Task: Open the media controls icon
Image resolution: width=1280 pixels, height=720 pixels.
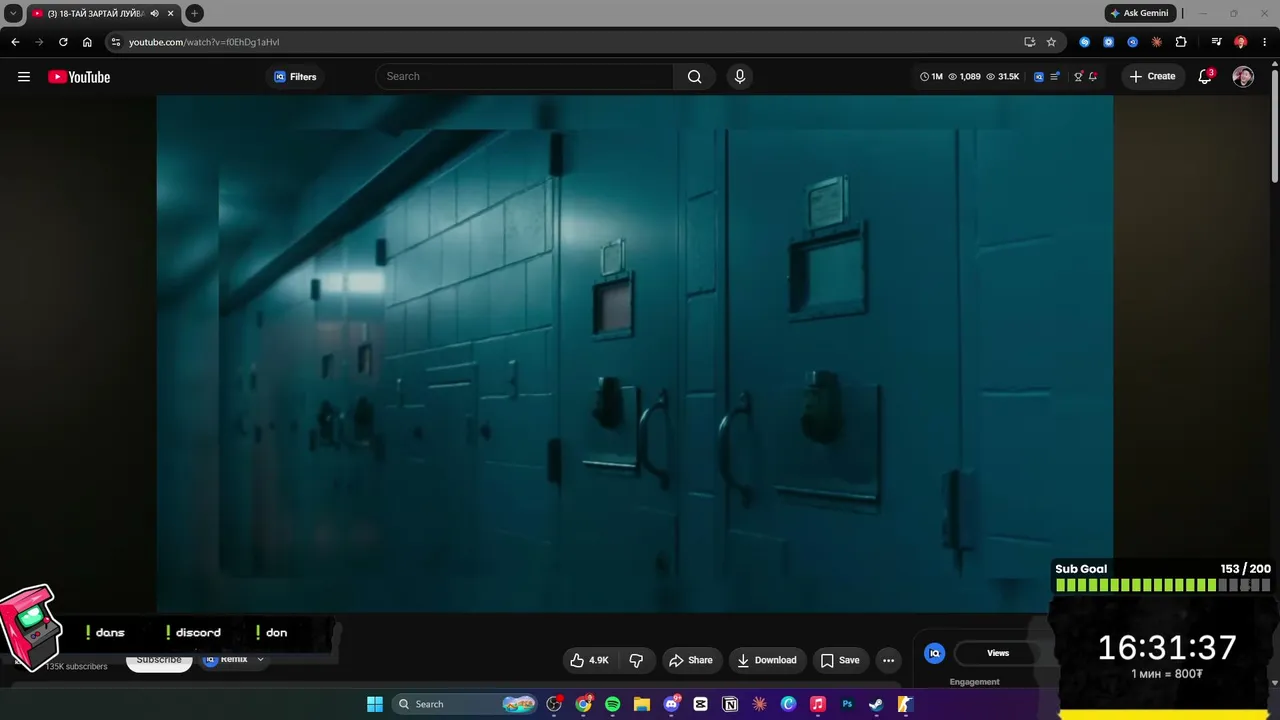Action: [1216, 42]
